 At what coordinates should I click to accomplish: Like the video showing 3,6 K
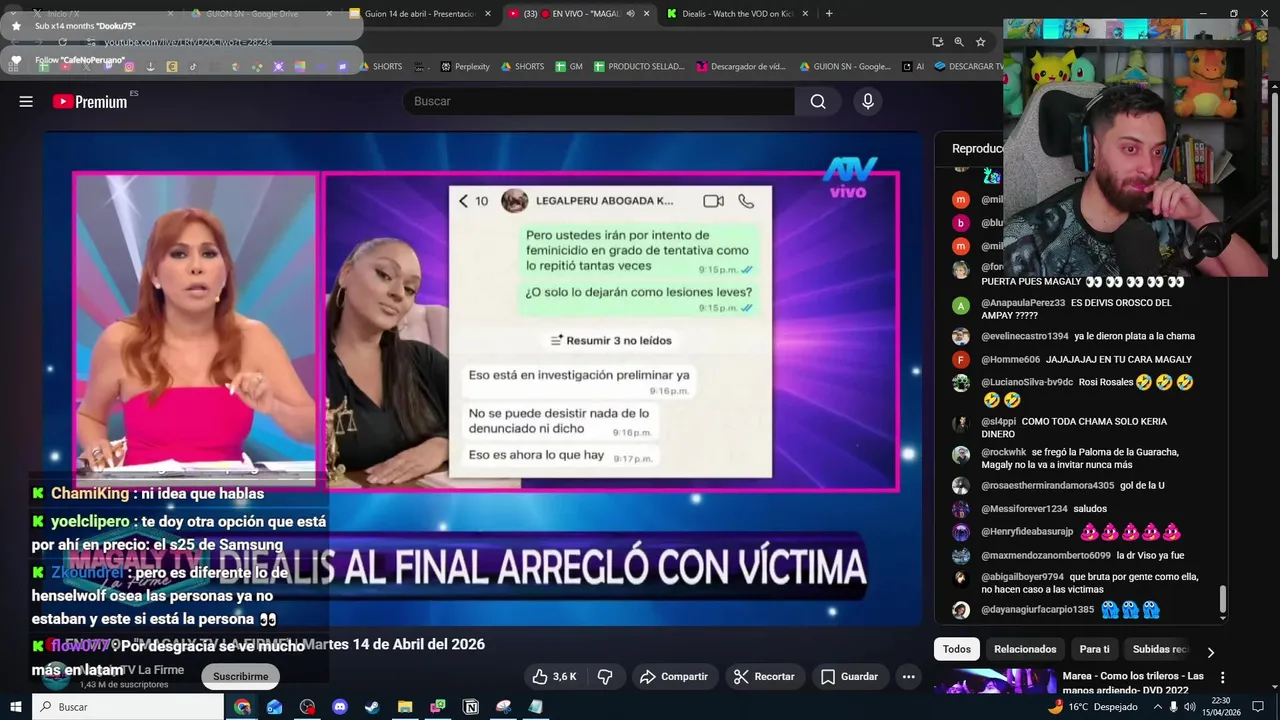tap(555, 677)
